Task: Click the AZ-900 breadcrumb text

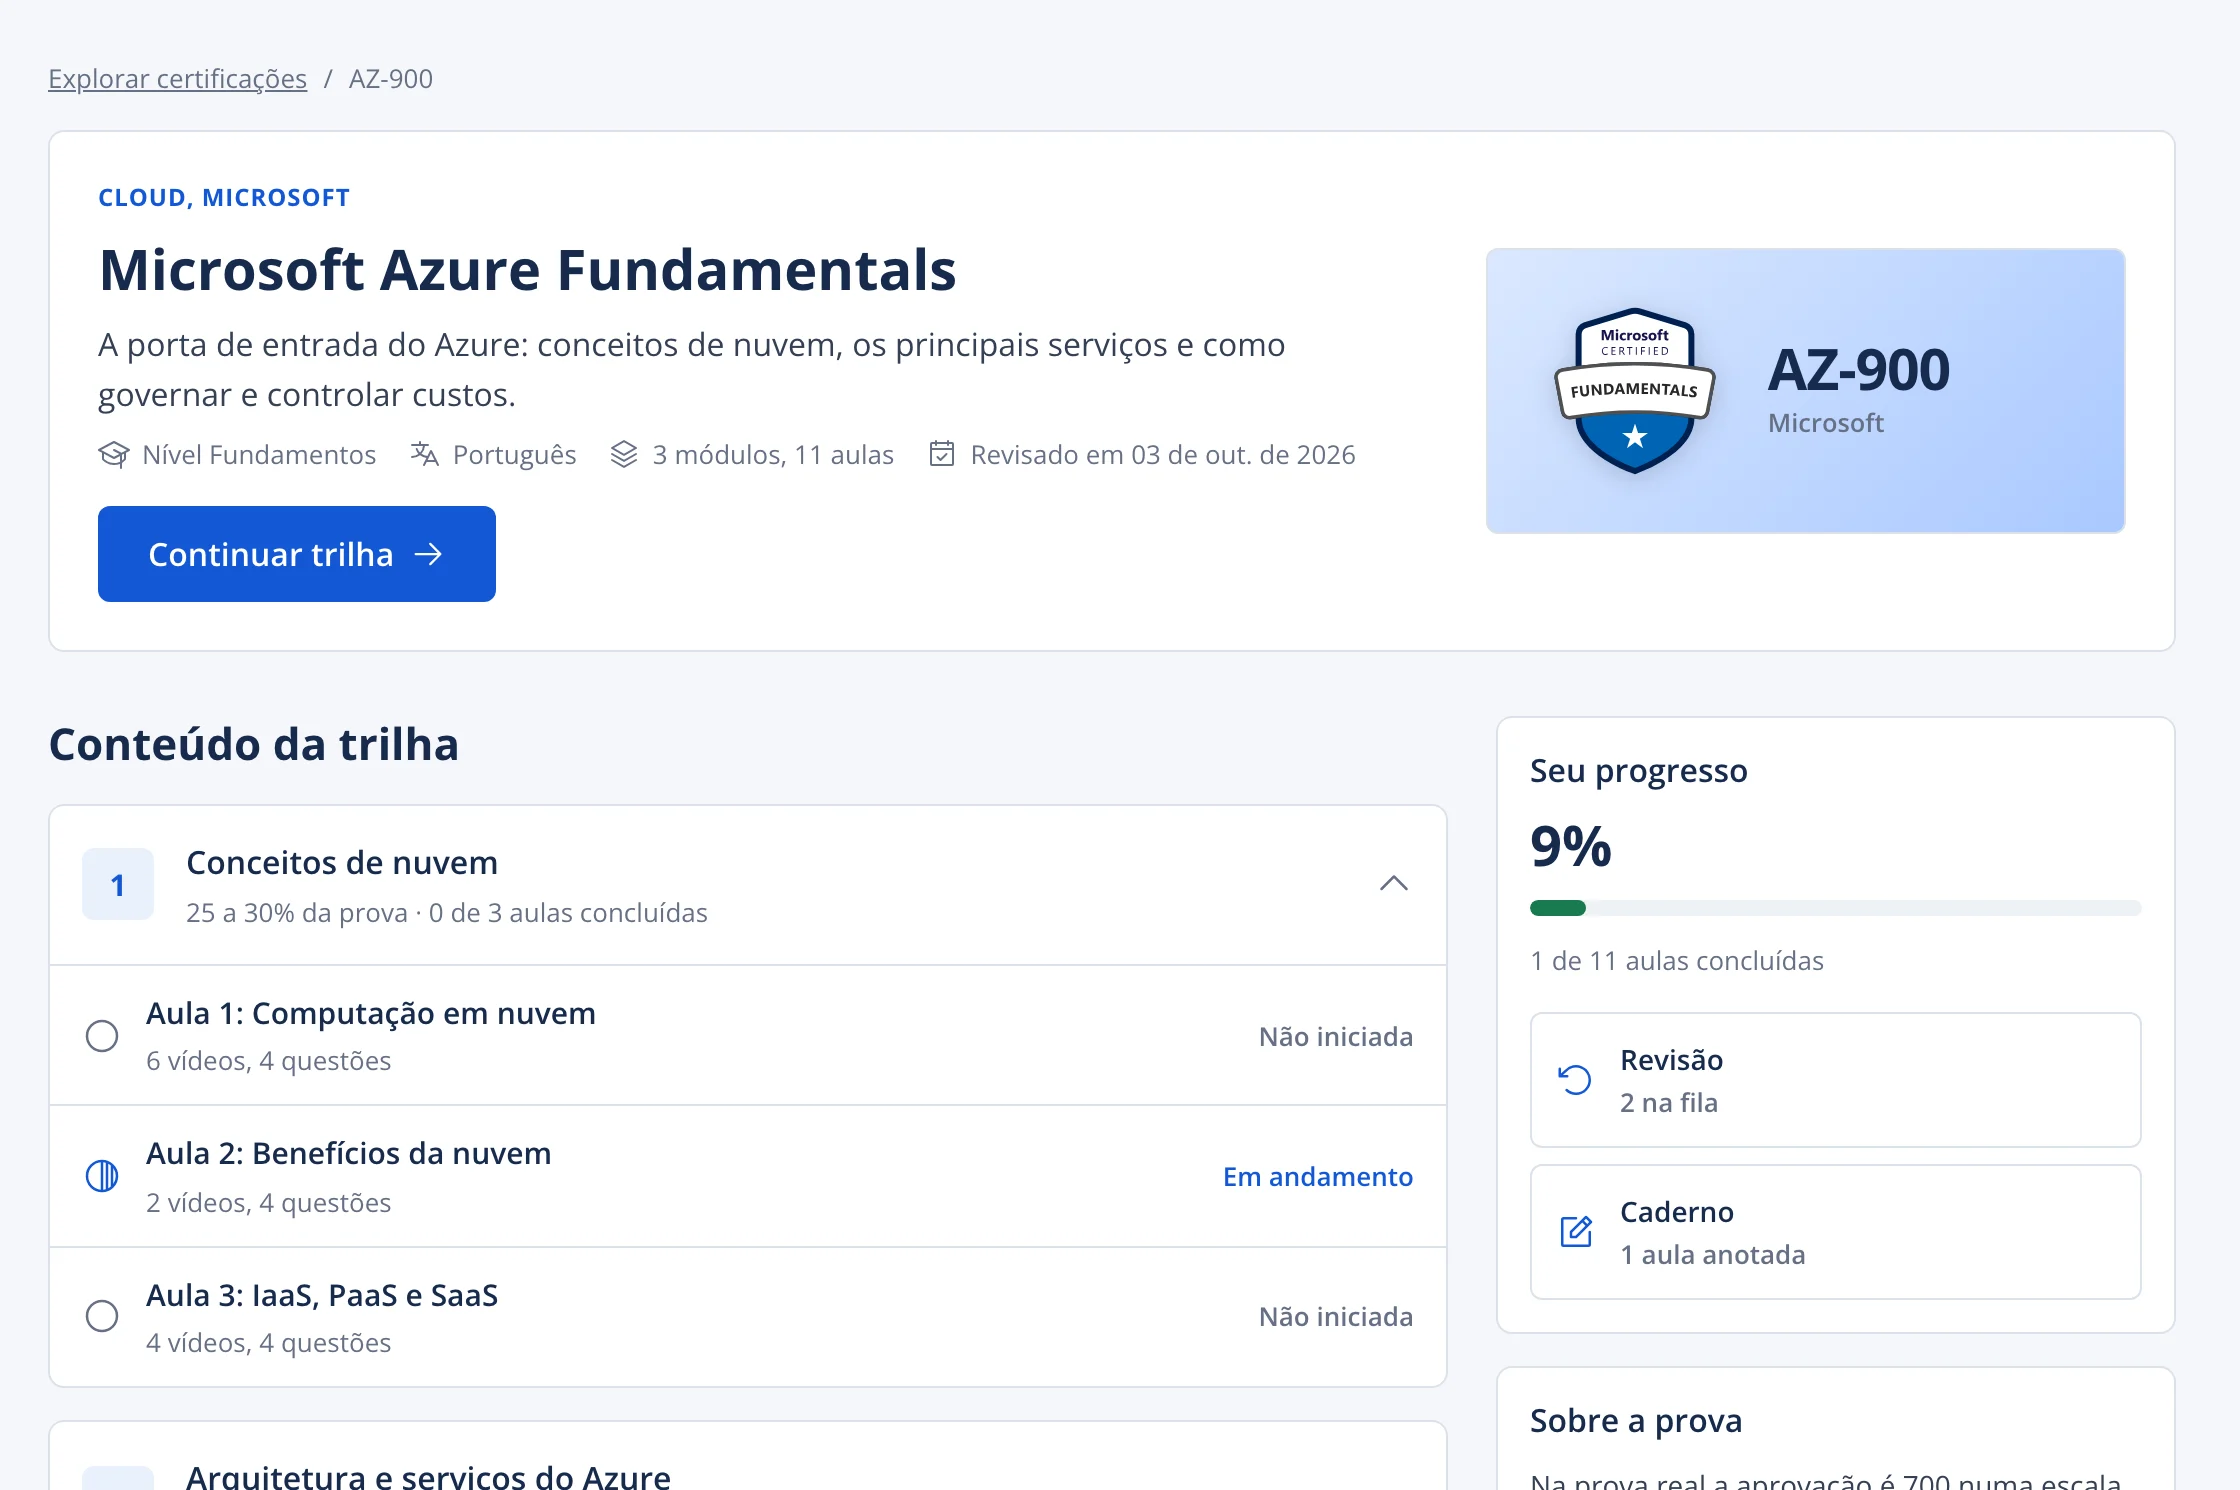Action: [391, 79]
